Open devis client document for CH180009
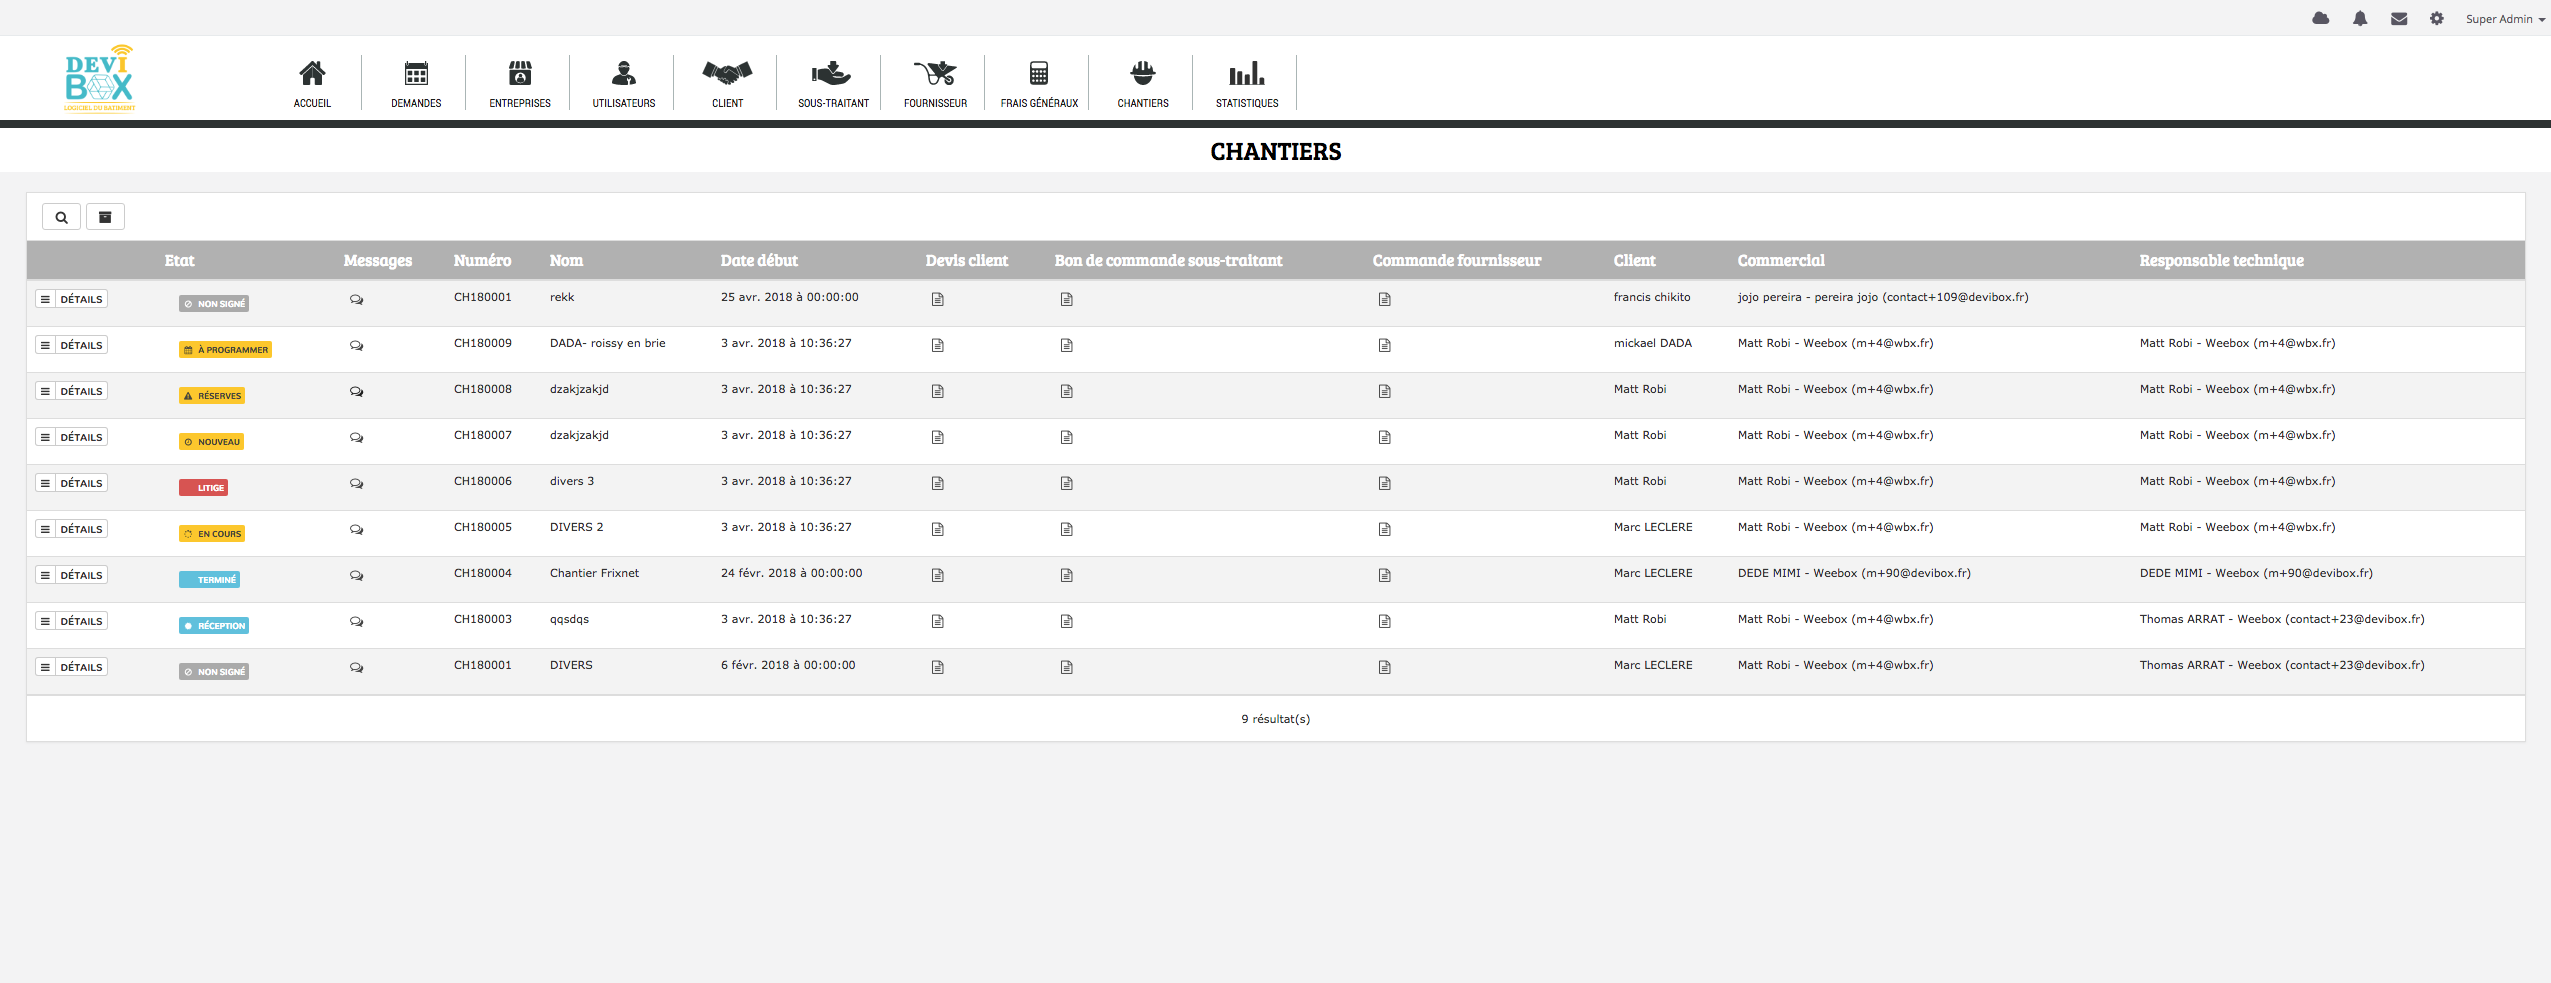Screen dimensions: 2551x983 (x=937, y=345)
